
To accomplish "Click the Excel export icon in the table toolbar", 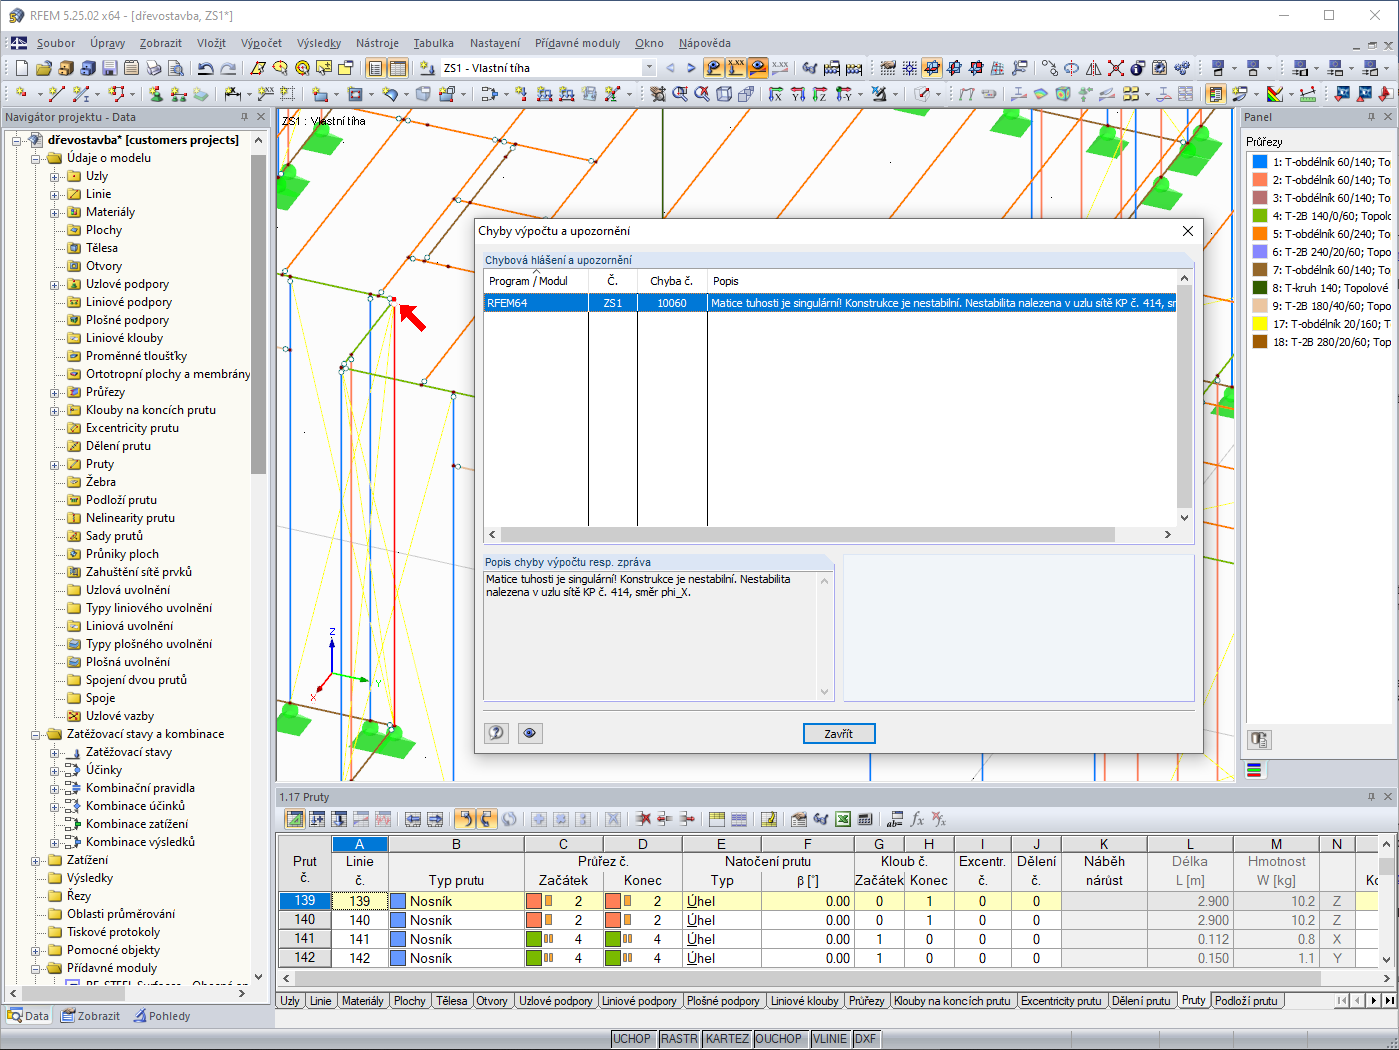I will (x=843, y=819).
